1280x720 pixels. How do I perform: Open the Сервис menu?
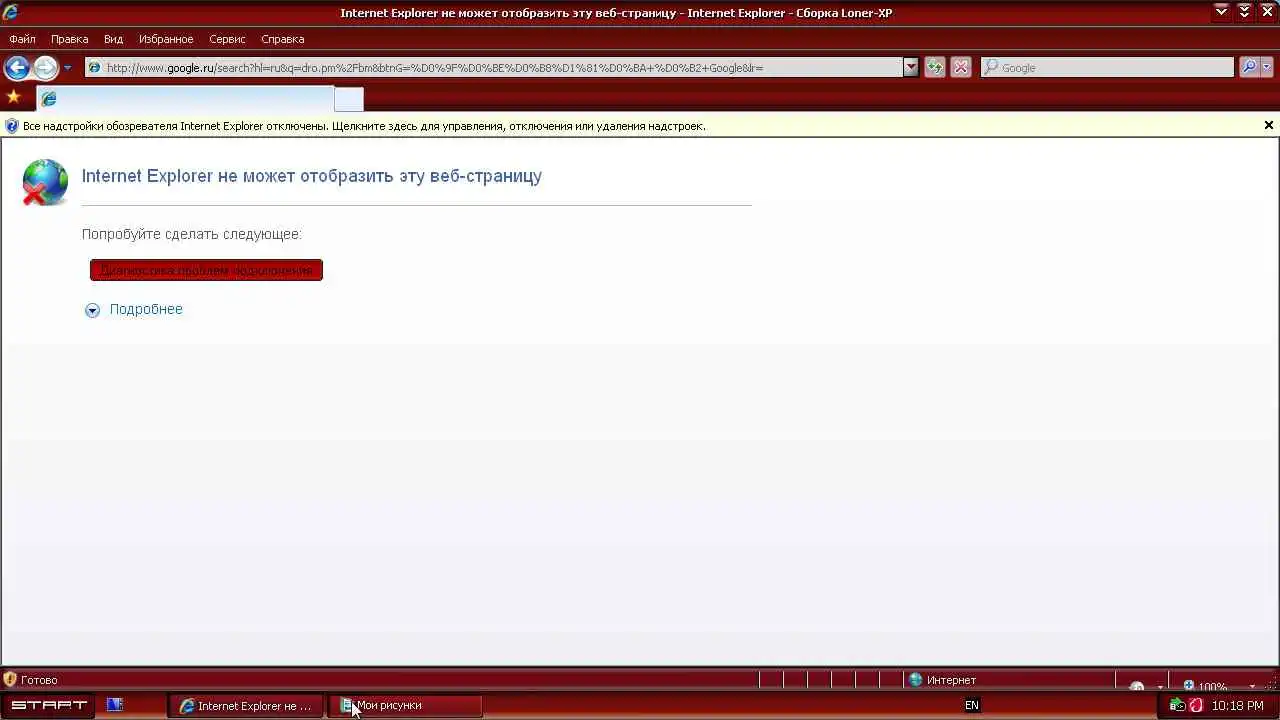(227, 39)
